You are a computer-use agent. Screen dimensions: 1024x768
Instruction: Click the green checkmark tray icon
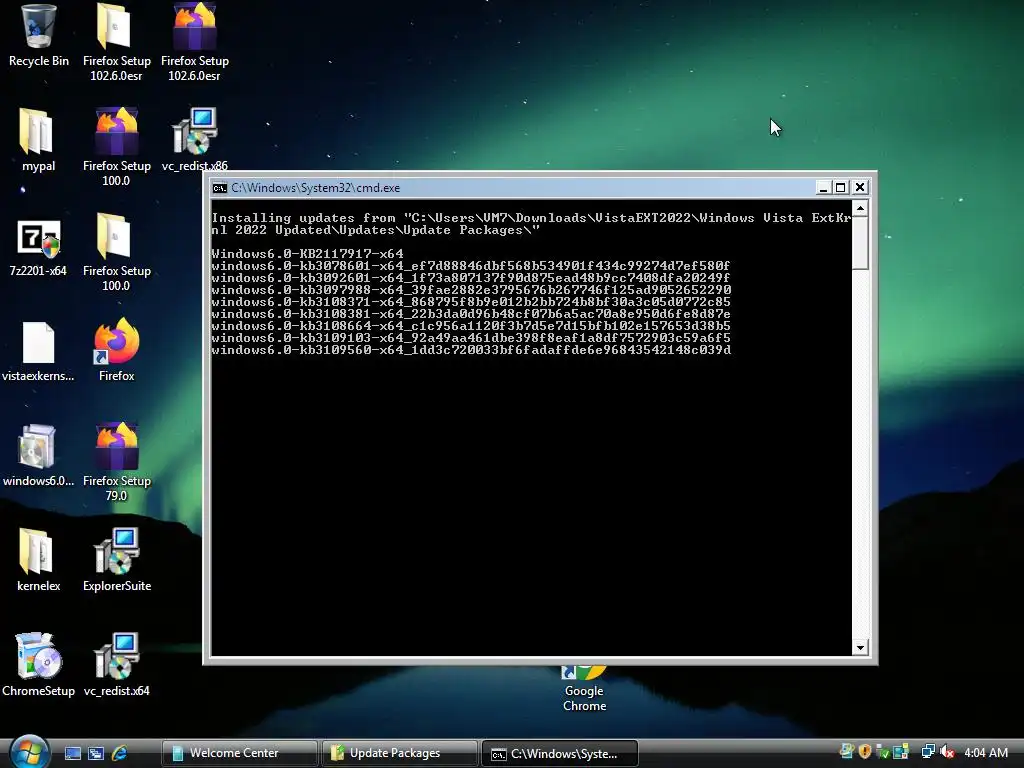pos(883,752)
